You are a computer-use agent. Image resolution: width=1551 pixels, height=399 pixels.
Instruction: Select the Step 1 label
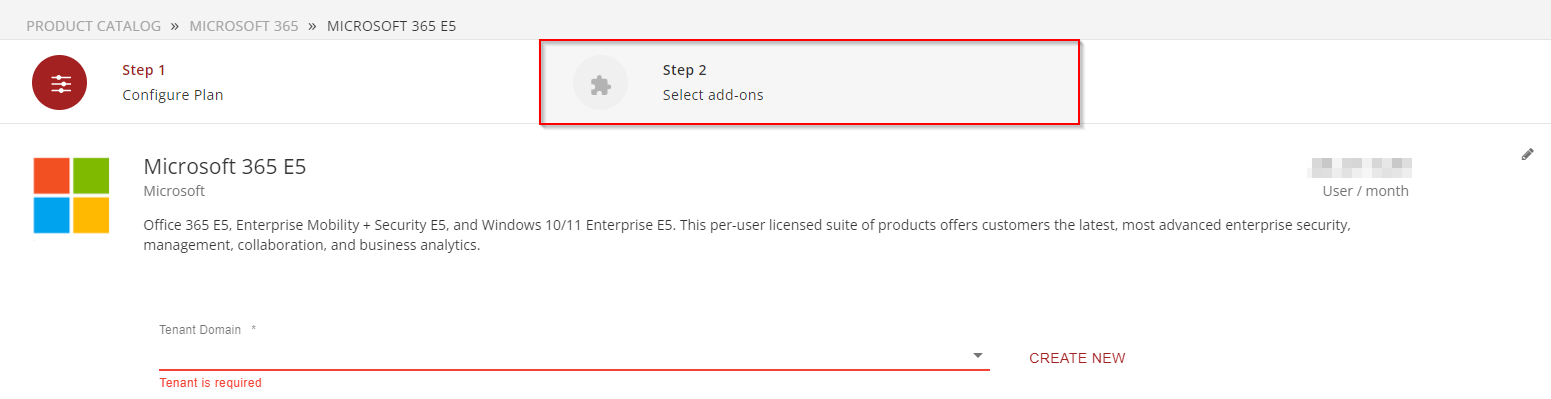[144, 70]
